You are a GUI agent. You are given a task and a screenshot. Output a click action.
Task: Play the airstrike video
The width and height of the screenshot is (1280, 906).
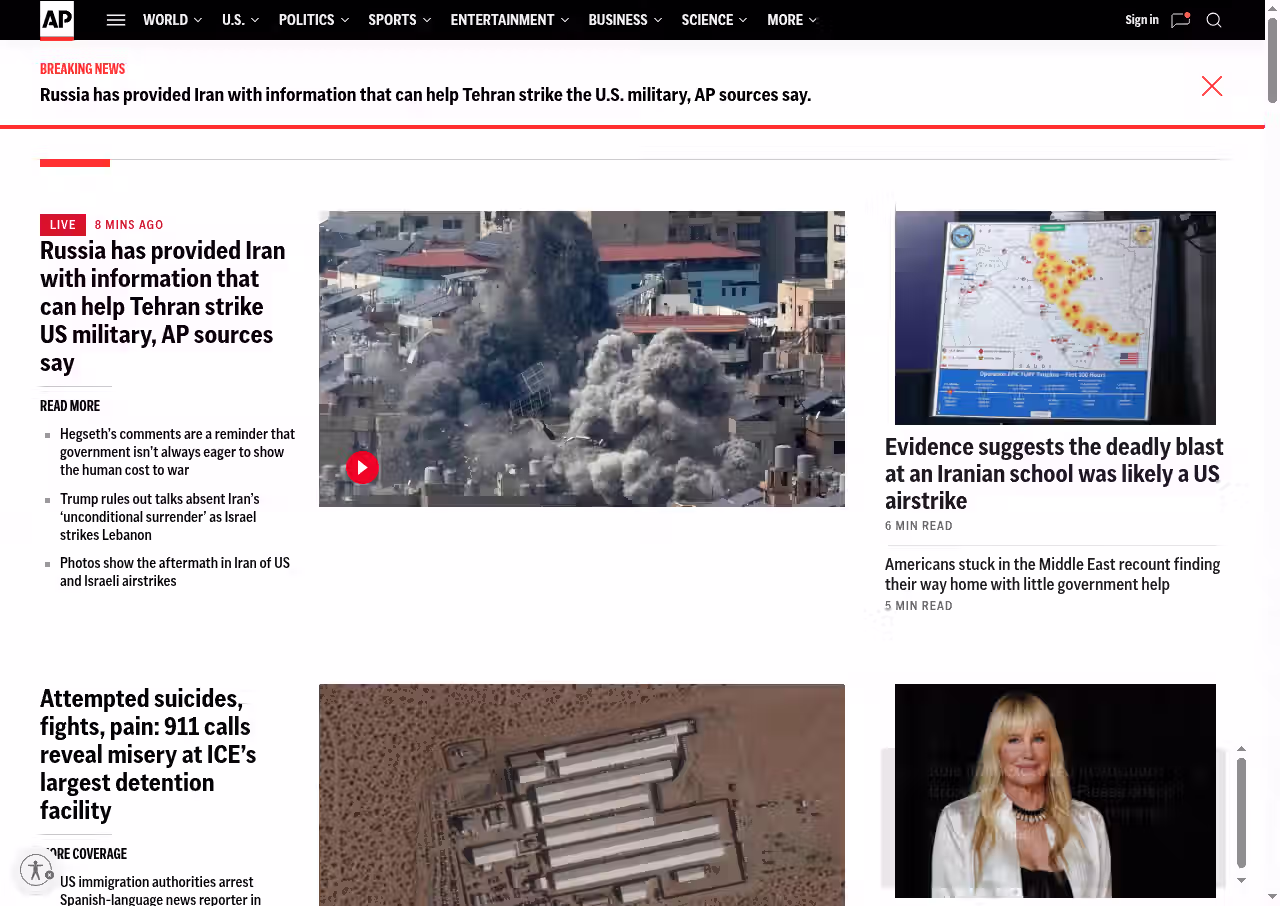click(362, 467)
